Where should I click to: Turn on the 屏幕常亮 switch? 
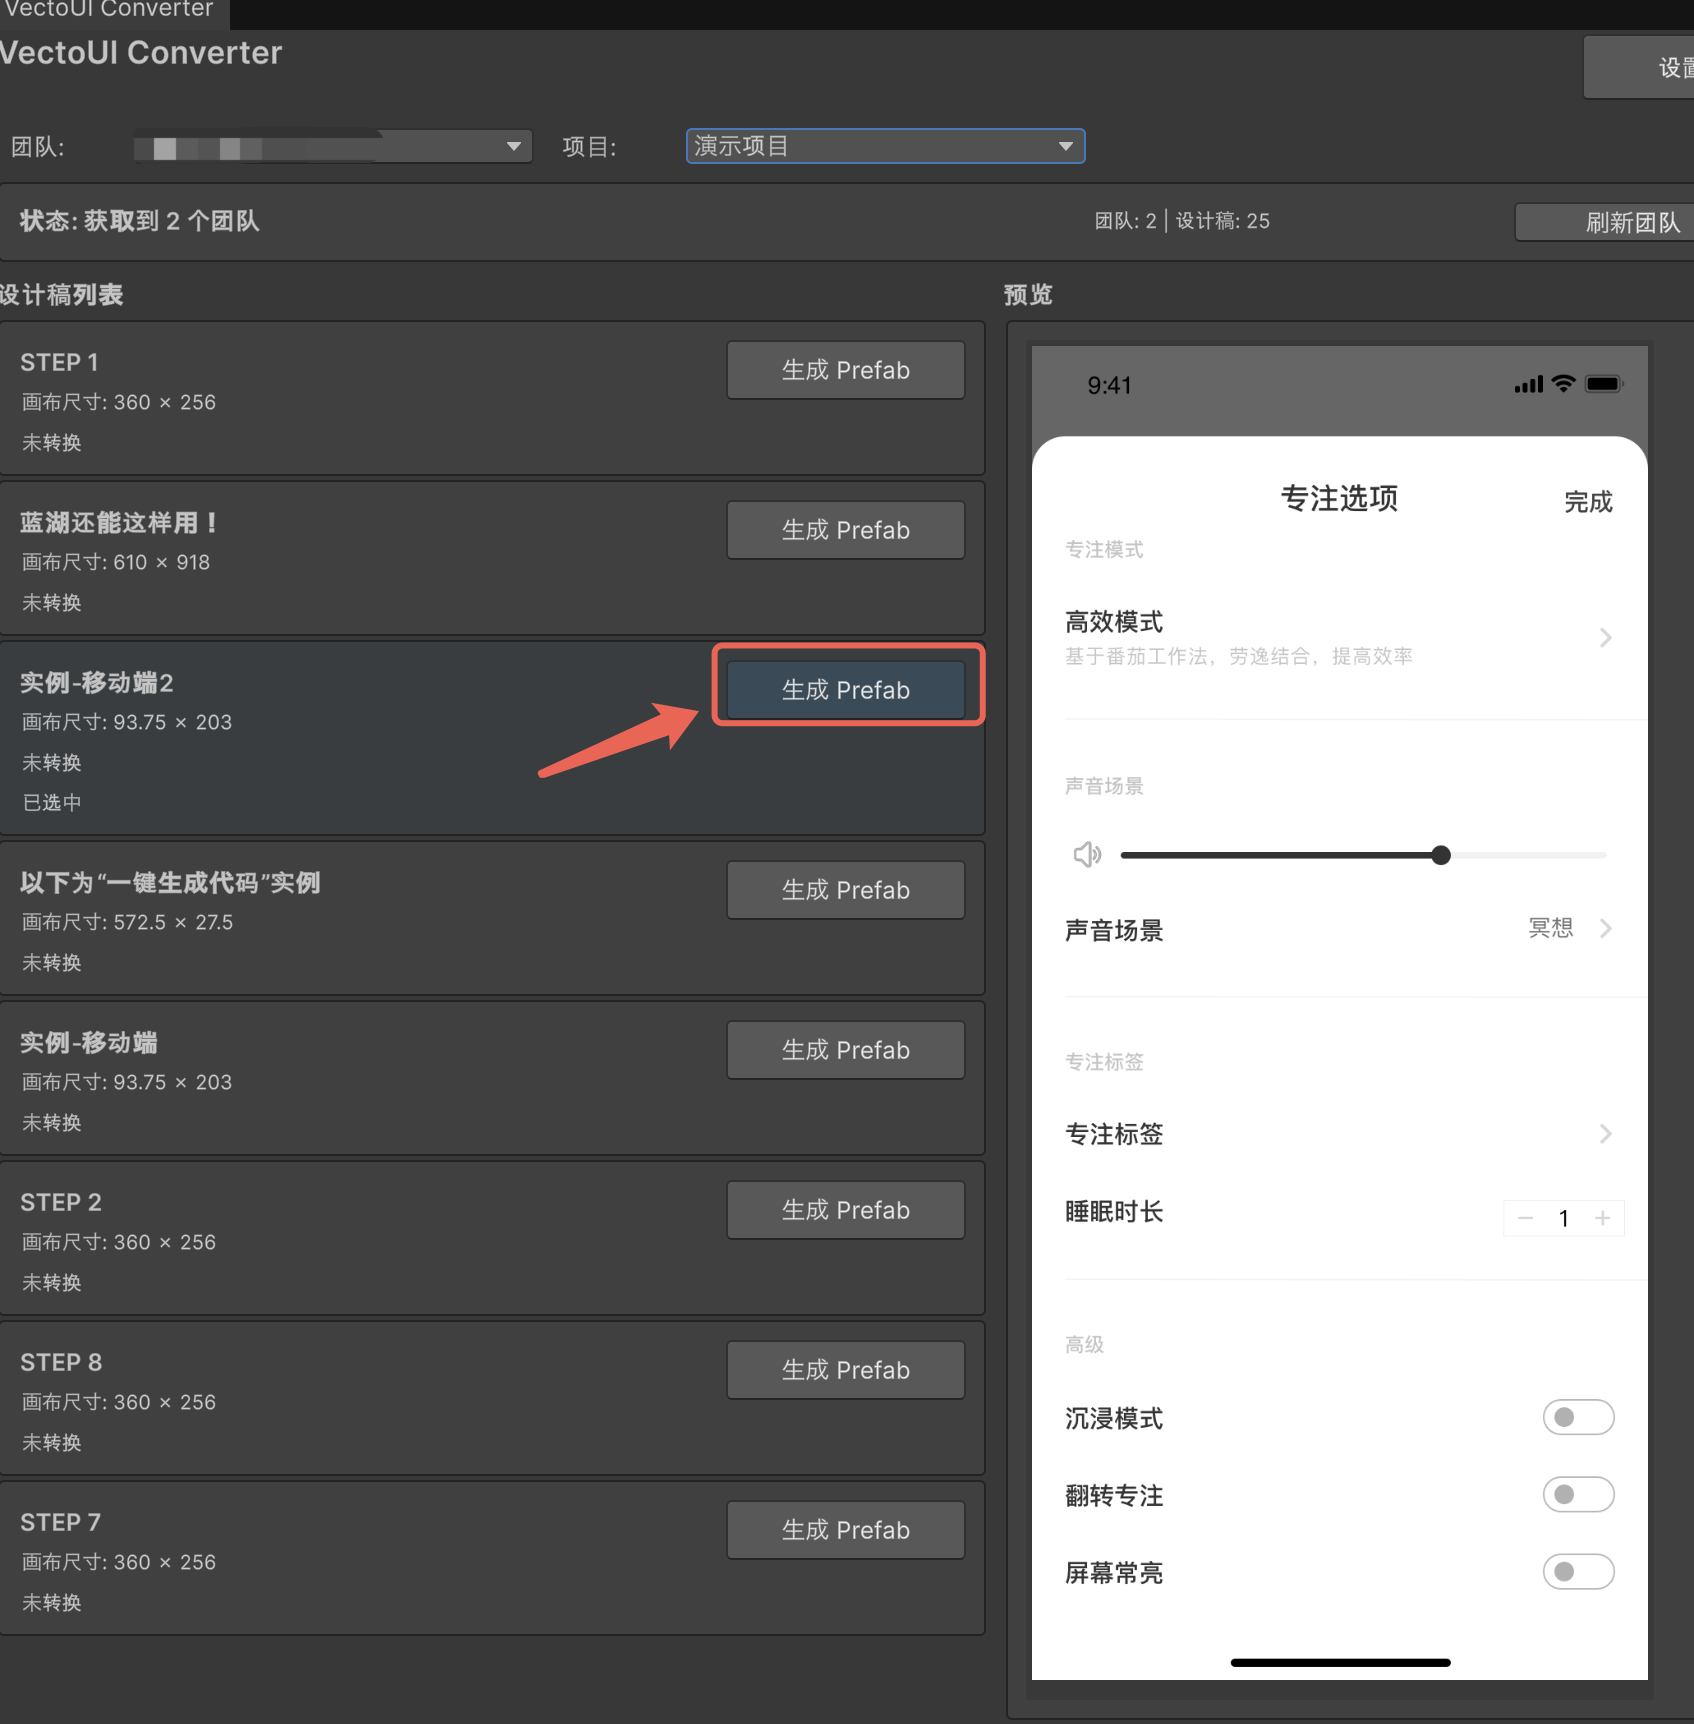pyautogui.click(x=1577, y=1571)
